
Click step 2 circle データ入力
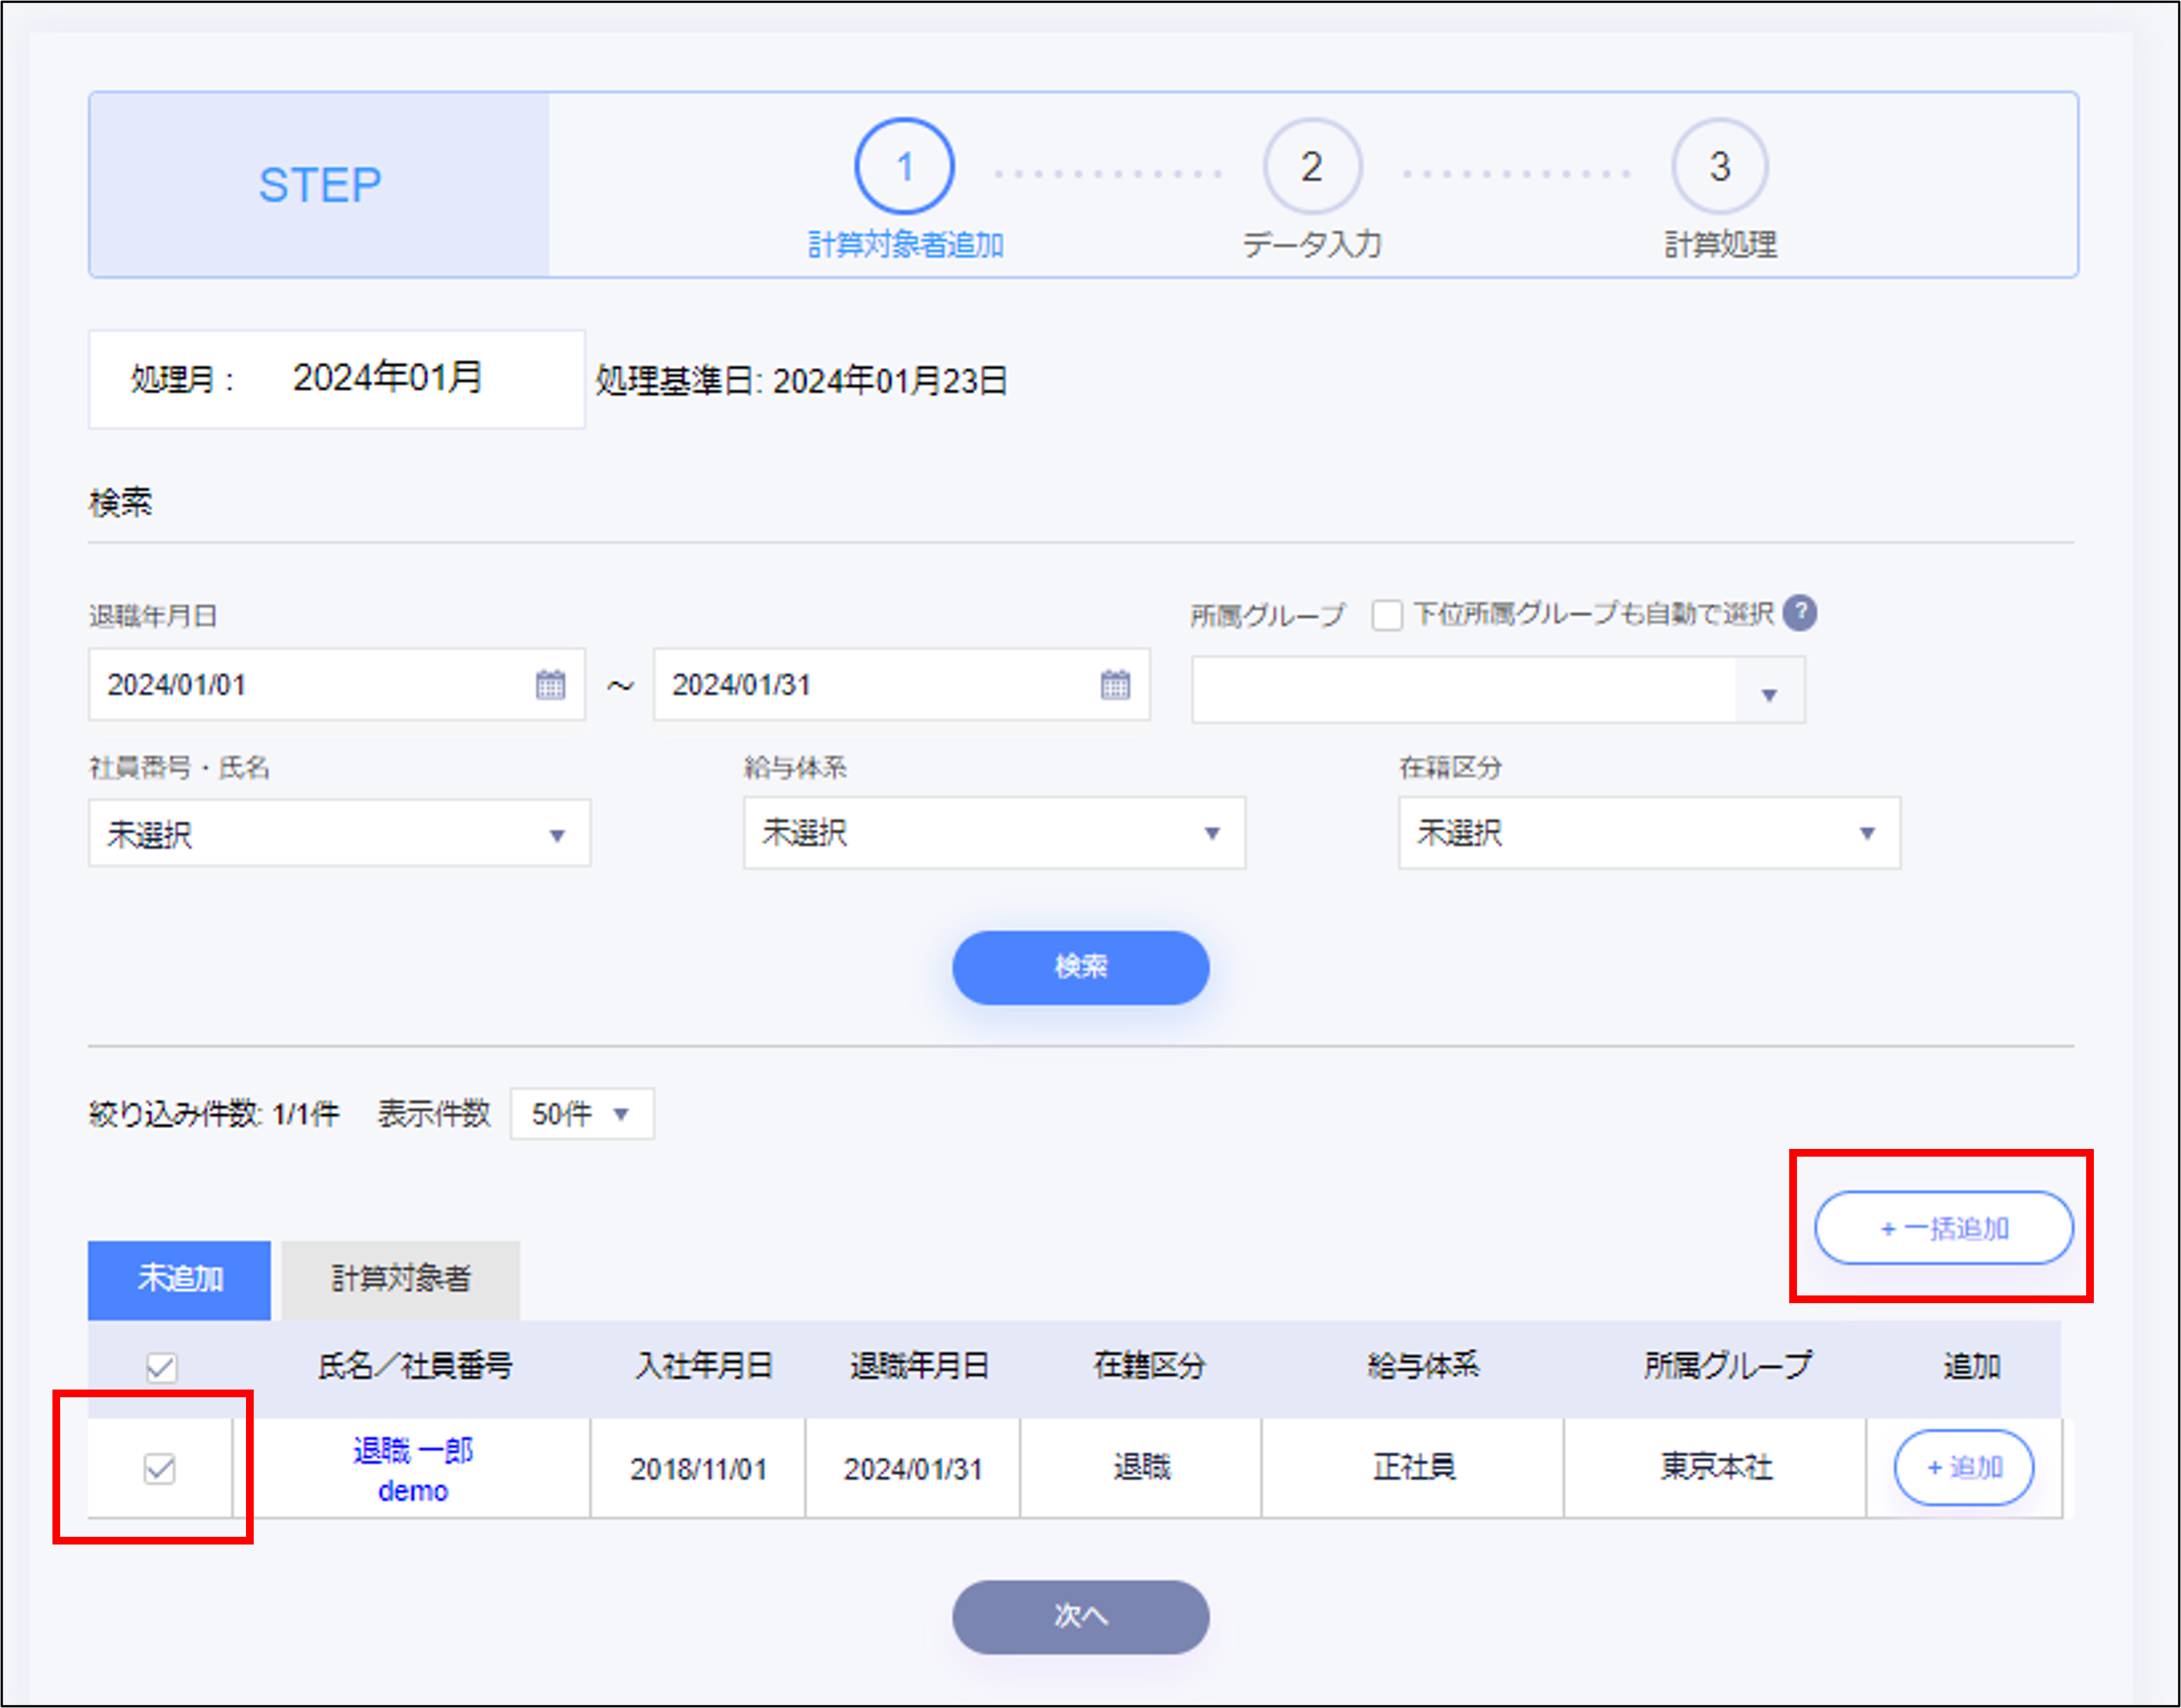click(1312, 167)
